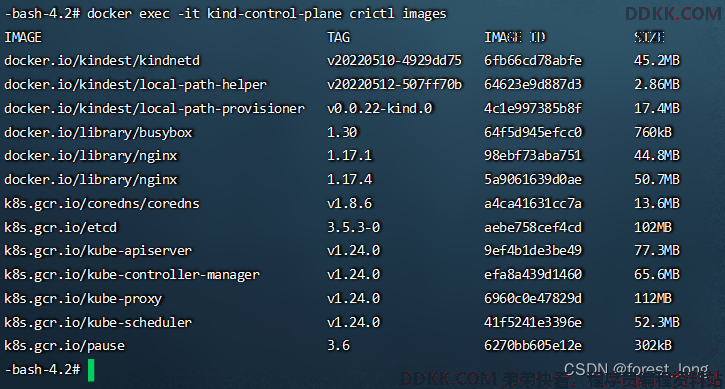Click the k8s.gcr.io/coredns/coredns entry

[x=102, y=204]
